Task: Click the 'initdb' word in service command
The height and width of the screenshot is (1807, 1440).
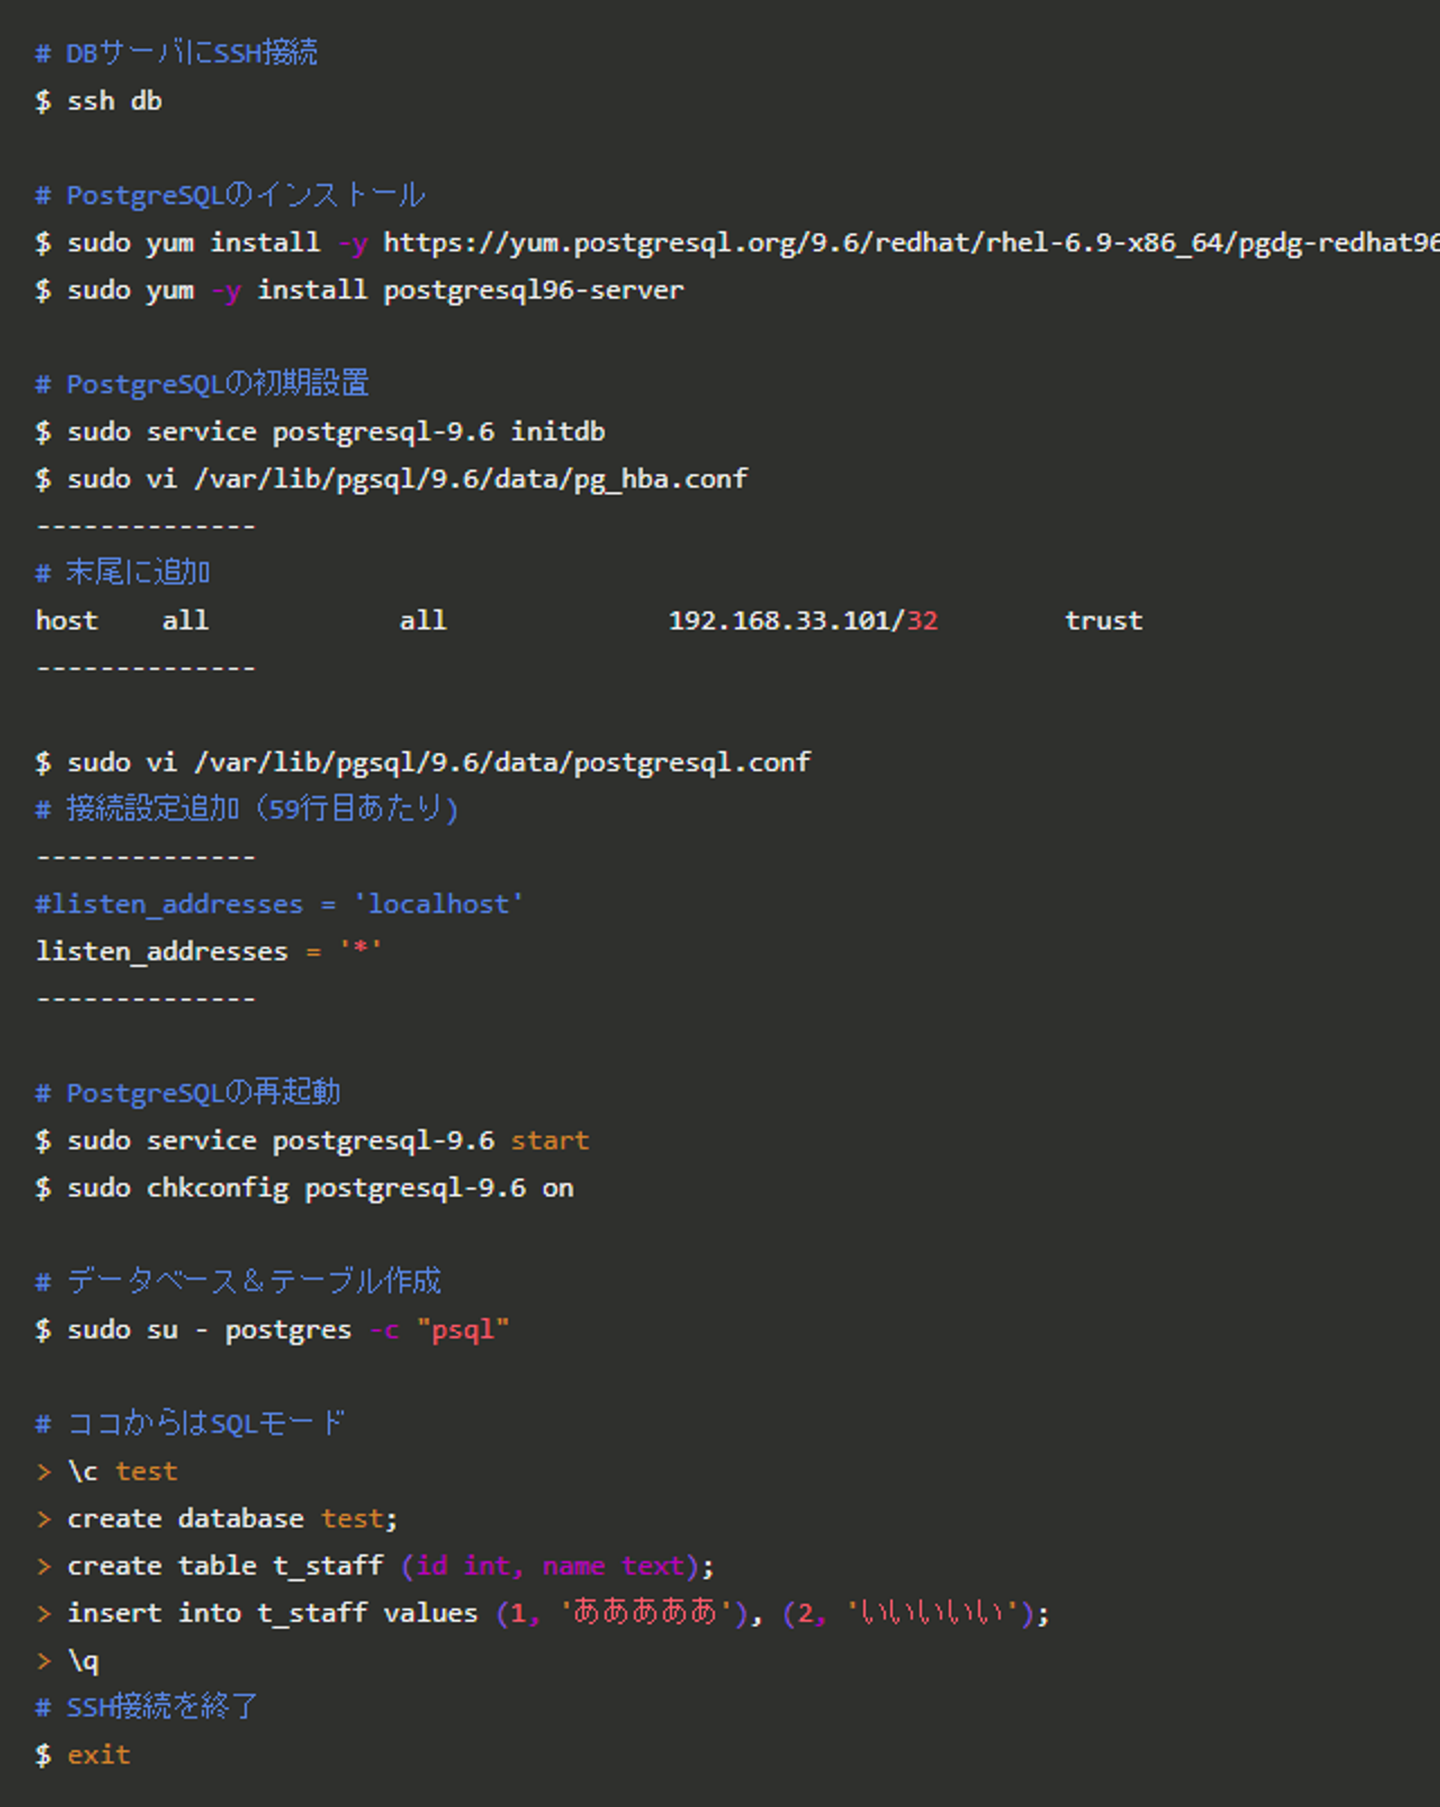Action: [557, 431]
